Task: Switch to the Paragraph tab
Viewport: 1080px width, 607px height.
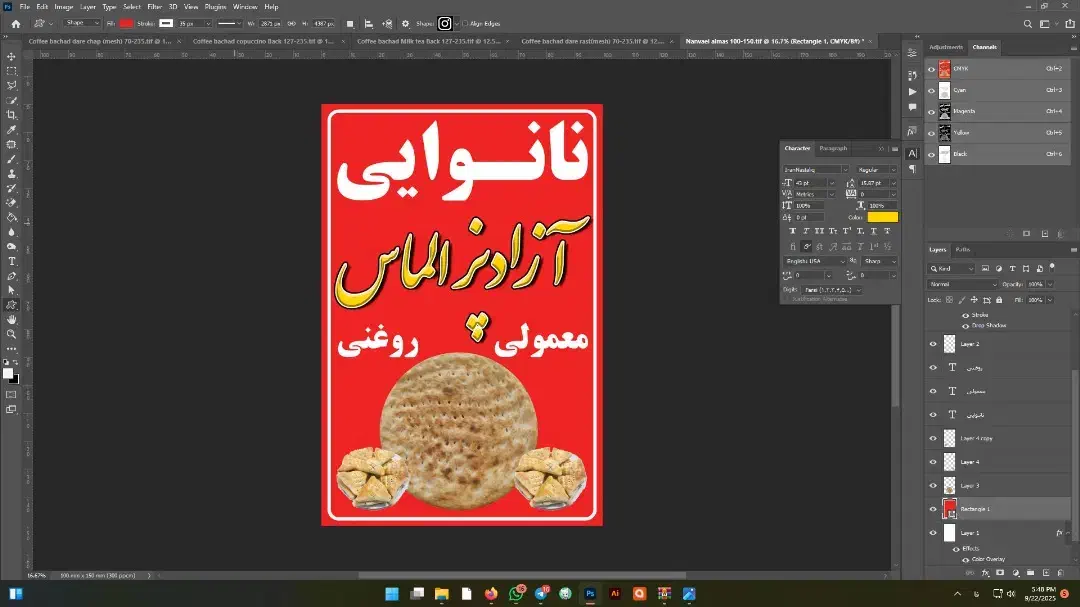Action: click(x=833, y=148)
